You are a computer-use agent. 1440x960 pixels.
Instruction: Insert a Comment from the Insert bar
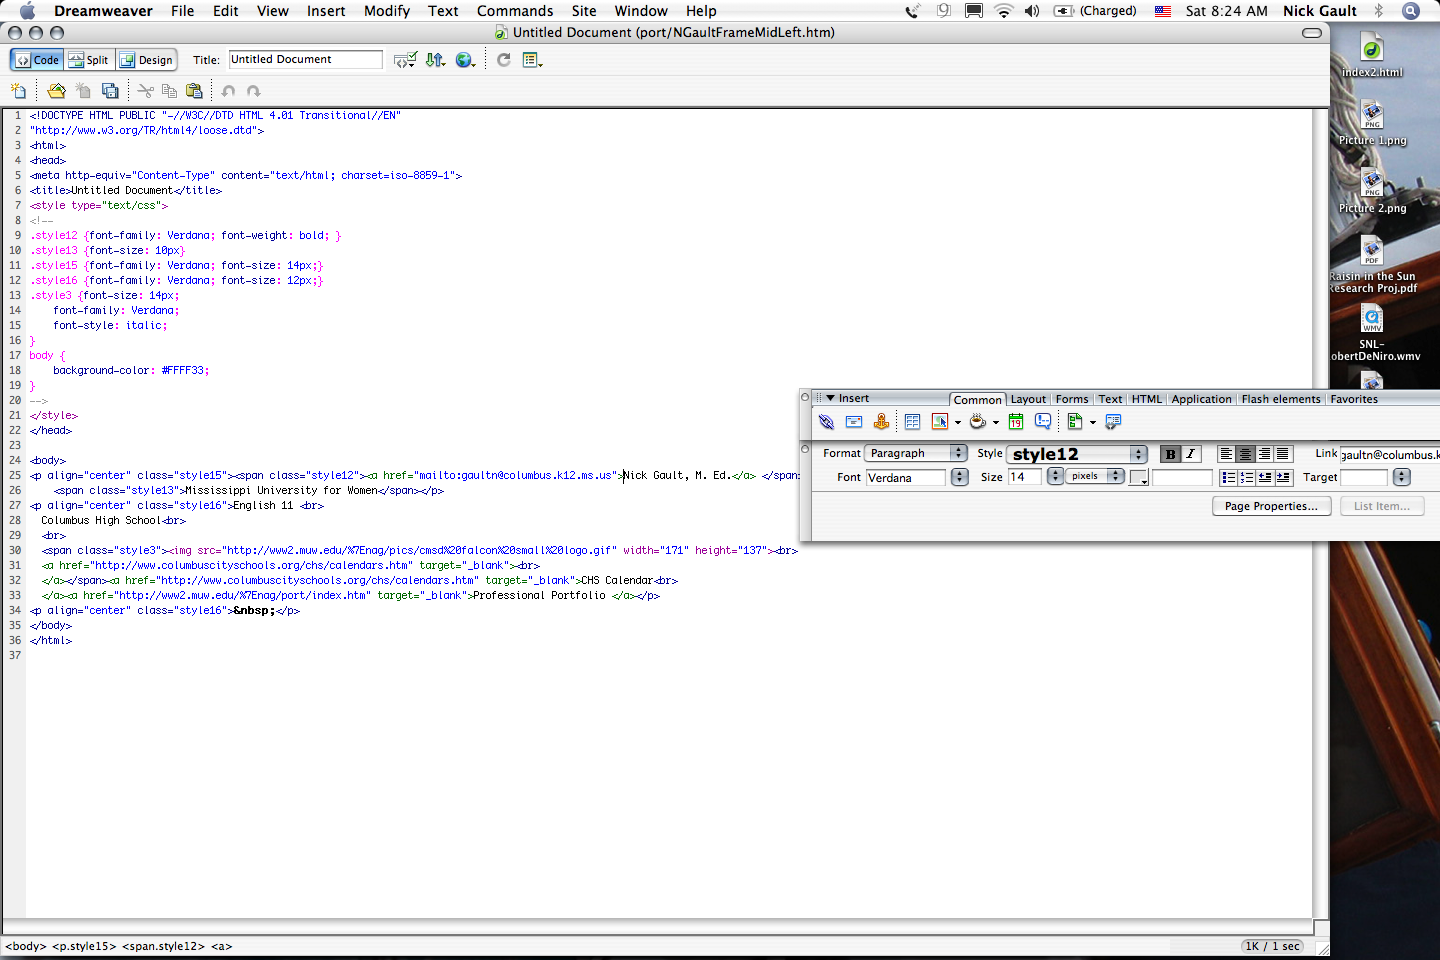1043,422
